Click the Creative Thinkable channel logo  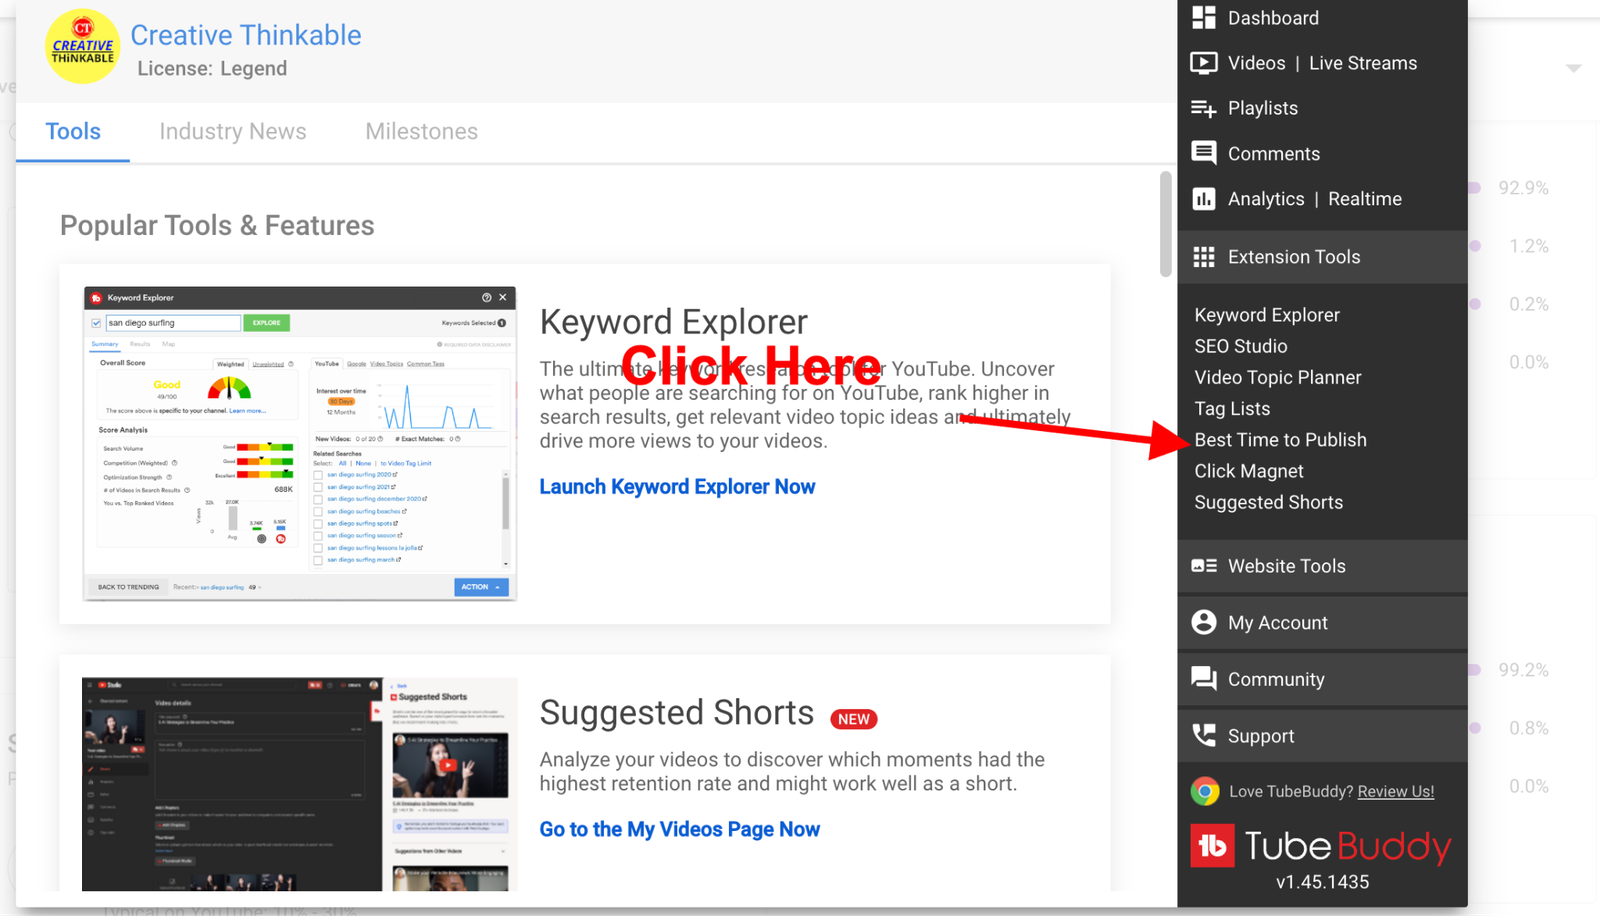(x=82, y=47)
